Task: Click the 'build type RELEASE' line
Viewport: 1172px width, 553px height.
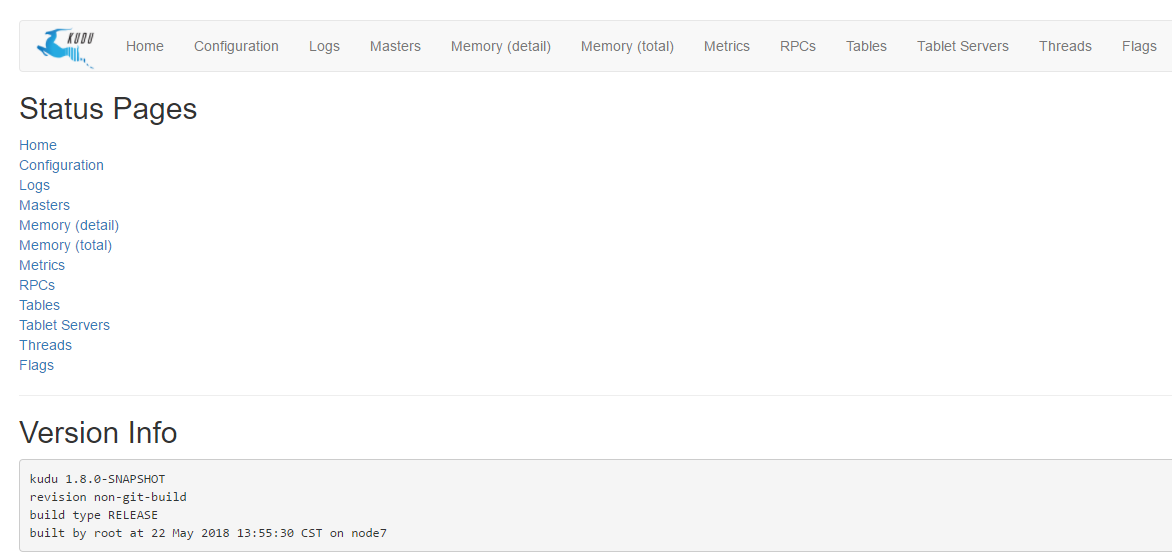Action: click(x=94, y=515)
